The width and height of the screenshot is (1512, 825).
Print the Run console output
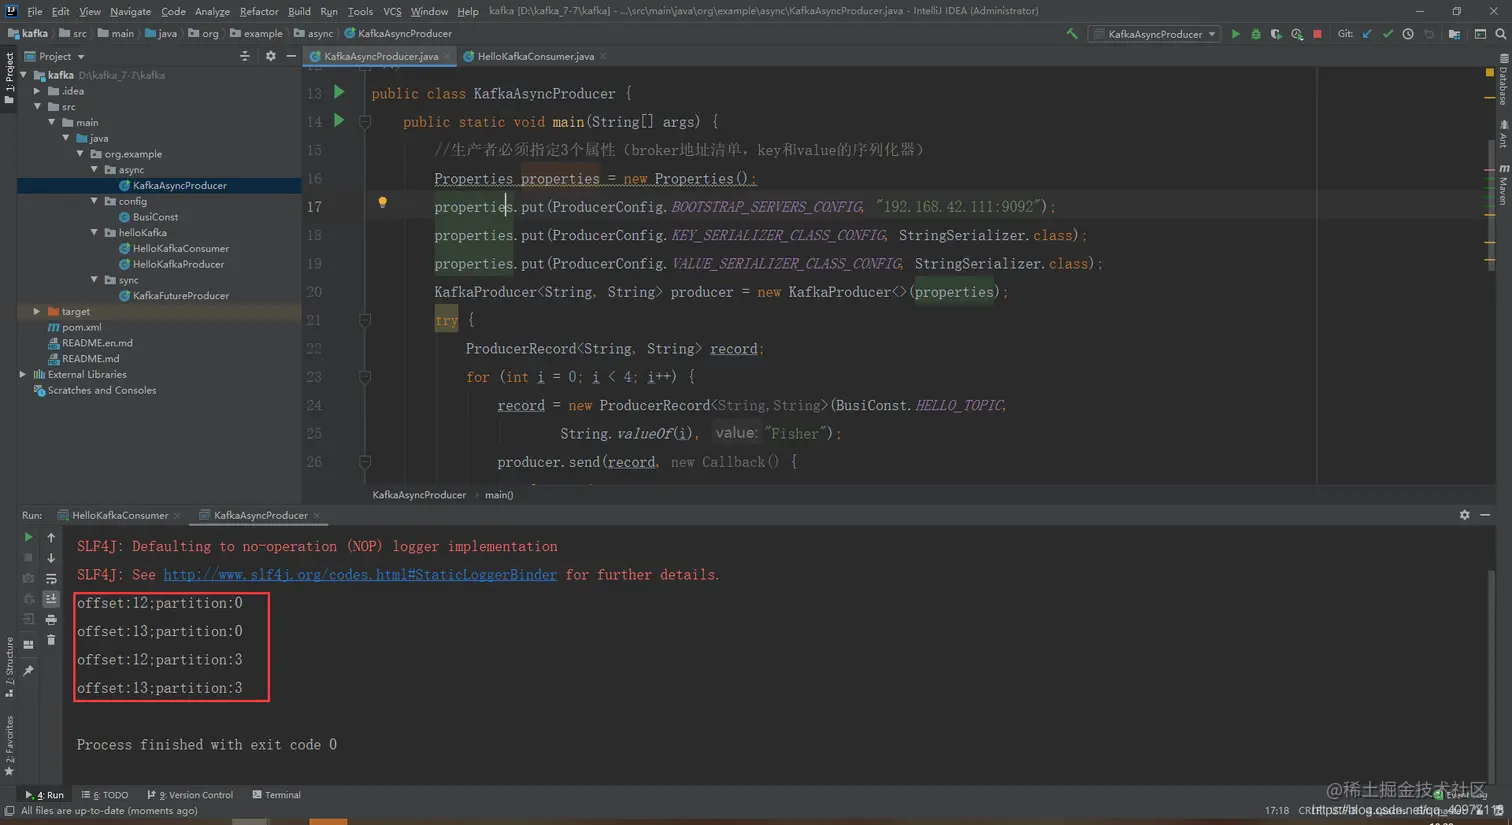coord(51,620)
